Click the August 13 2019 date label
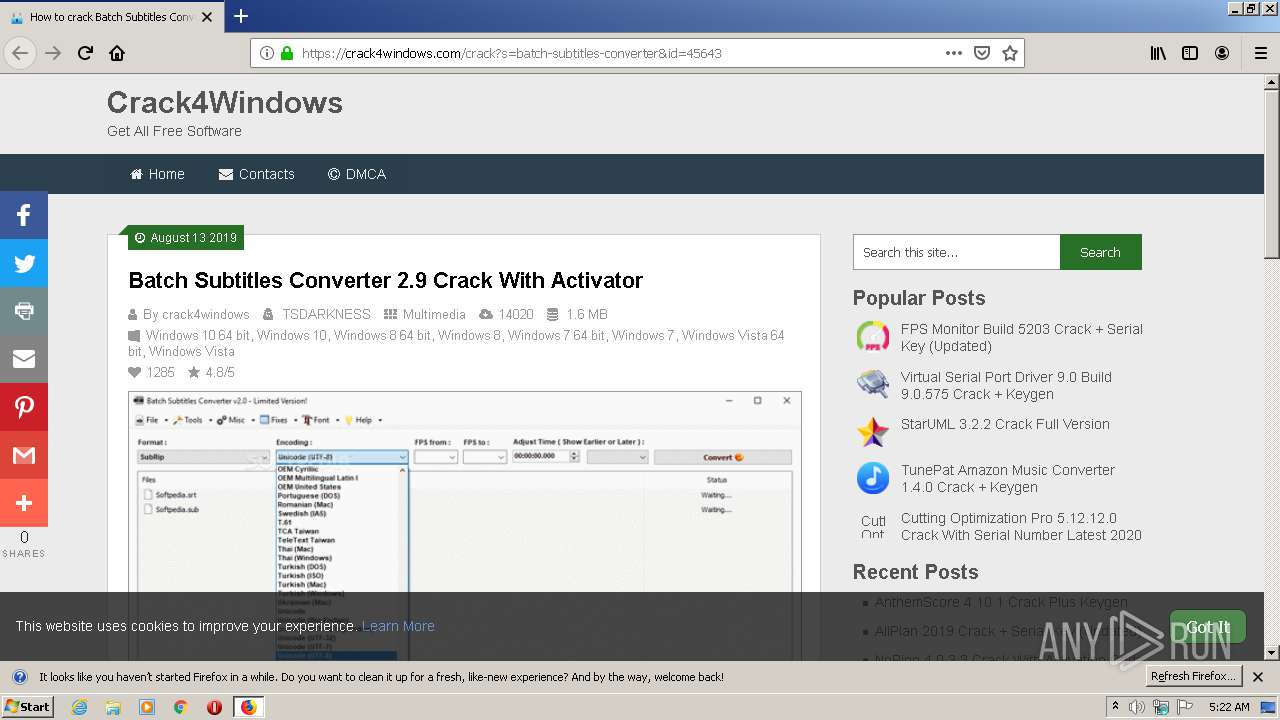The width and height of the screenshot is (1280, 720). 186,238
